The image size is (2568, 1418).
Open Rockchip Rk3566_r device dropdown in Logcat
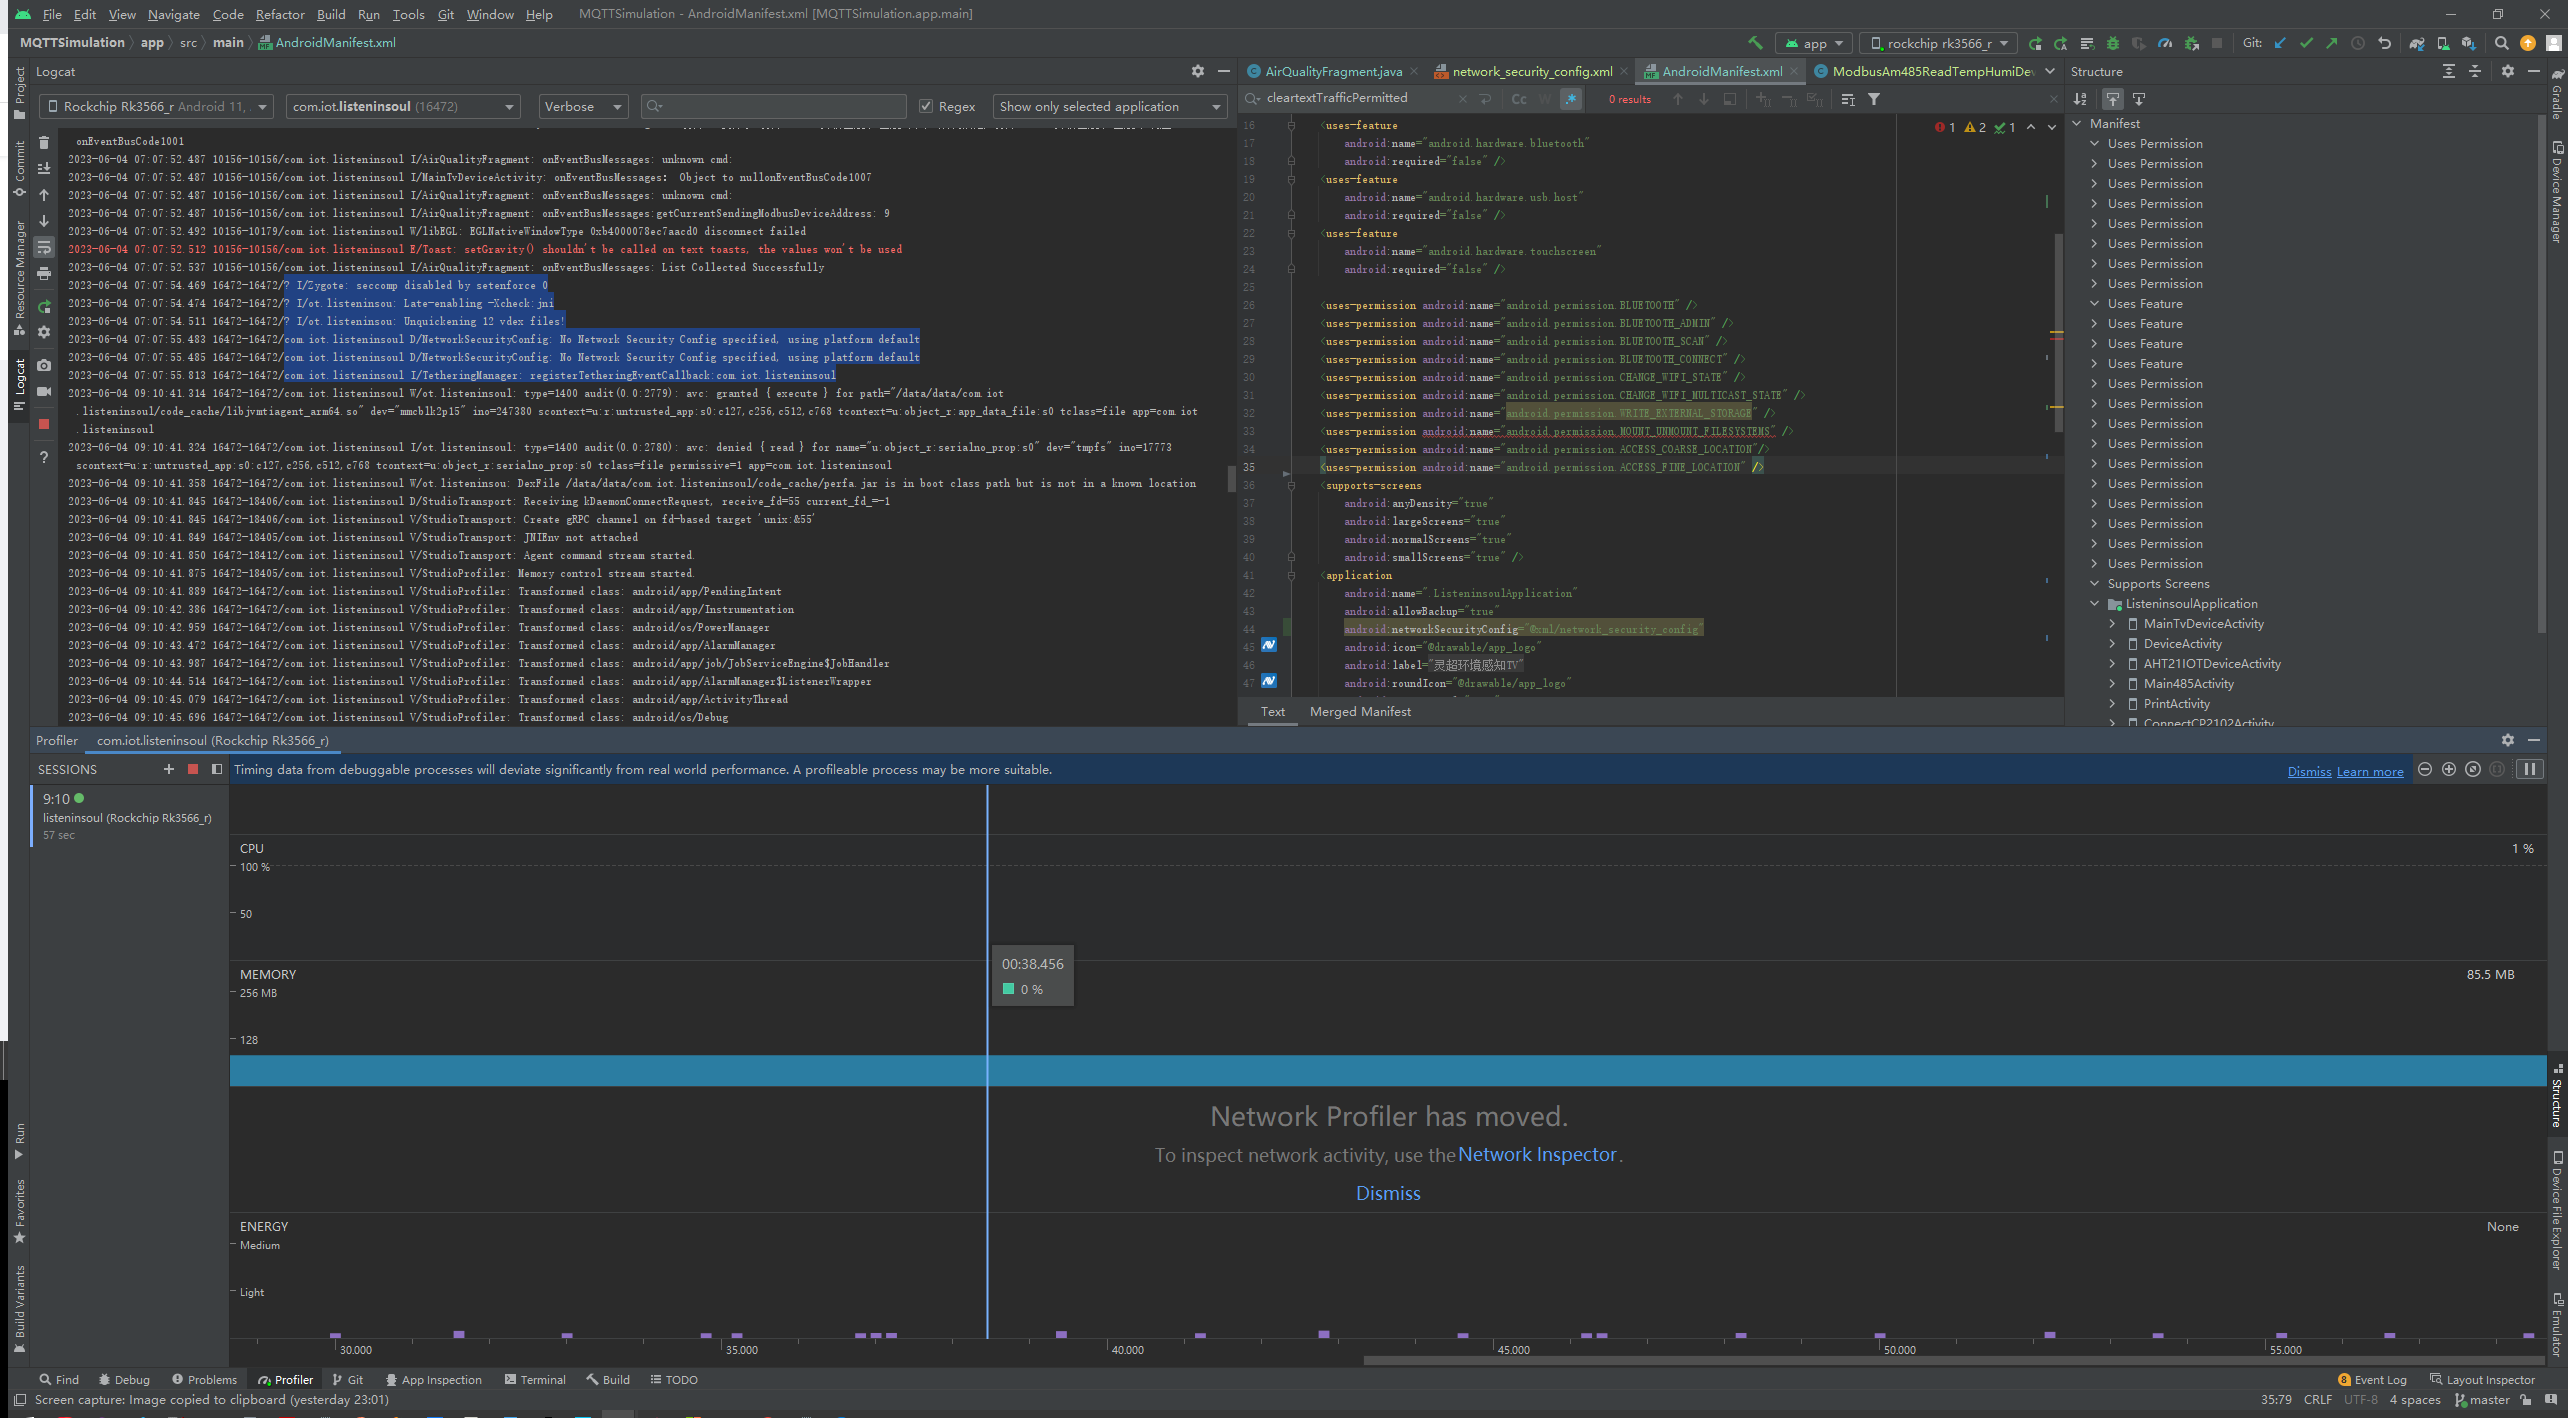(156, 106)
